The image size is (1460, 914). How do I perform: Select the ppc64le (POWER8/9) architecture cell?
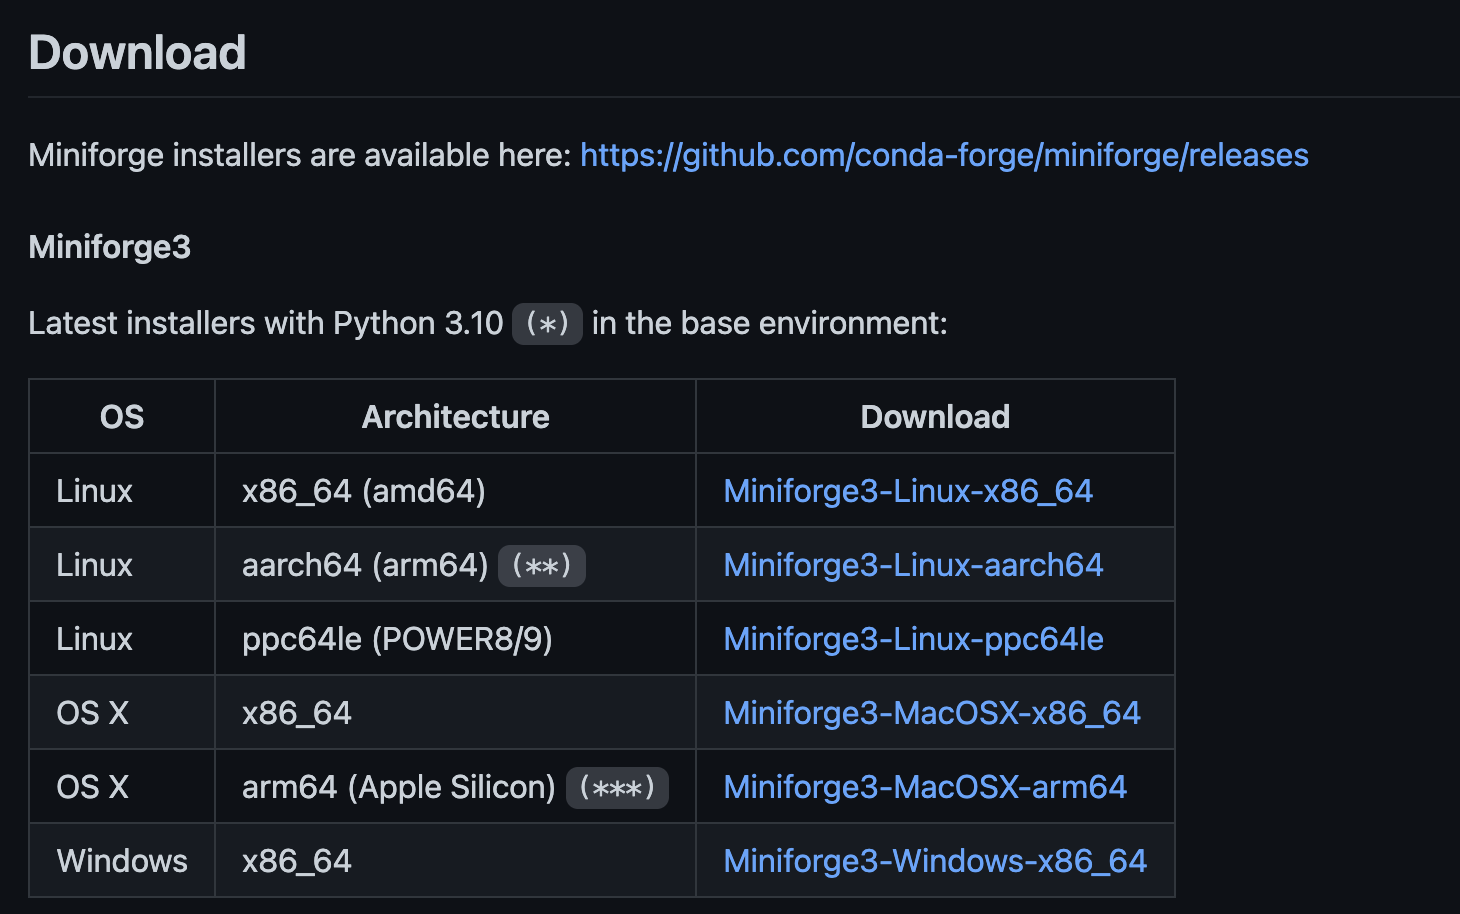coord(397,639)
